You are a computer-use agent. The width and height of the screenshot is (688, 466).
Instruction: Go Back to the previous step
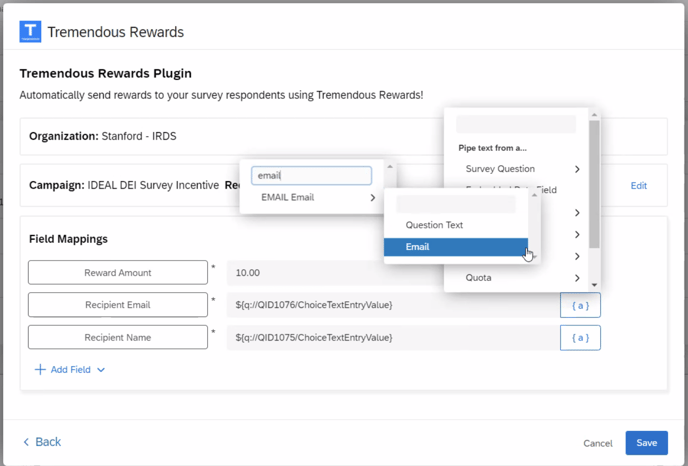click(x=42, y=442)
